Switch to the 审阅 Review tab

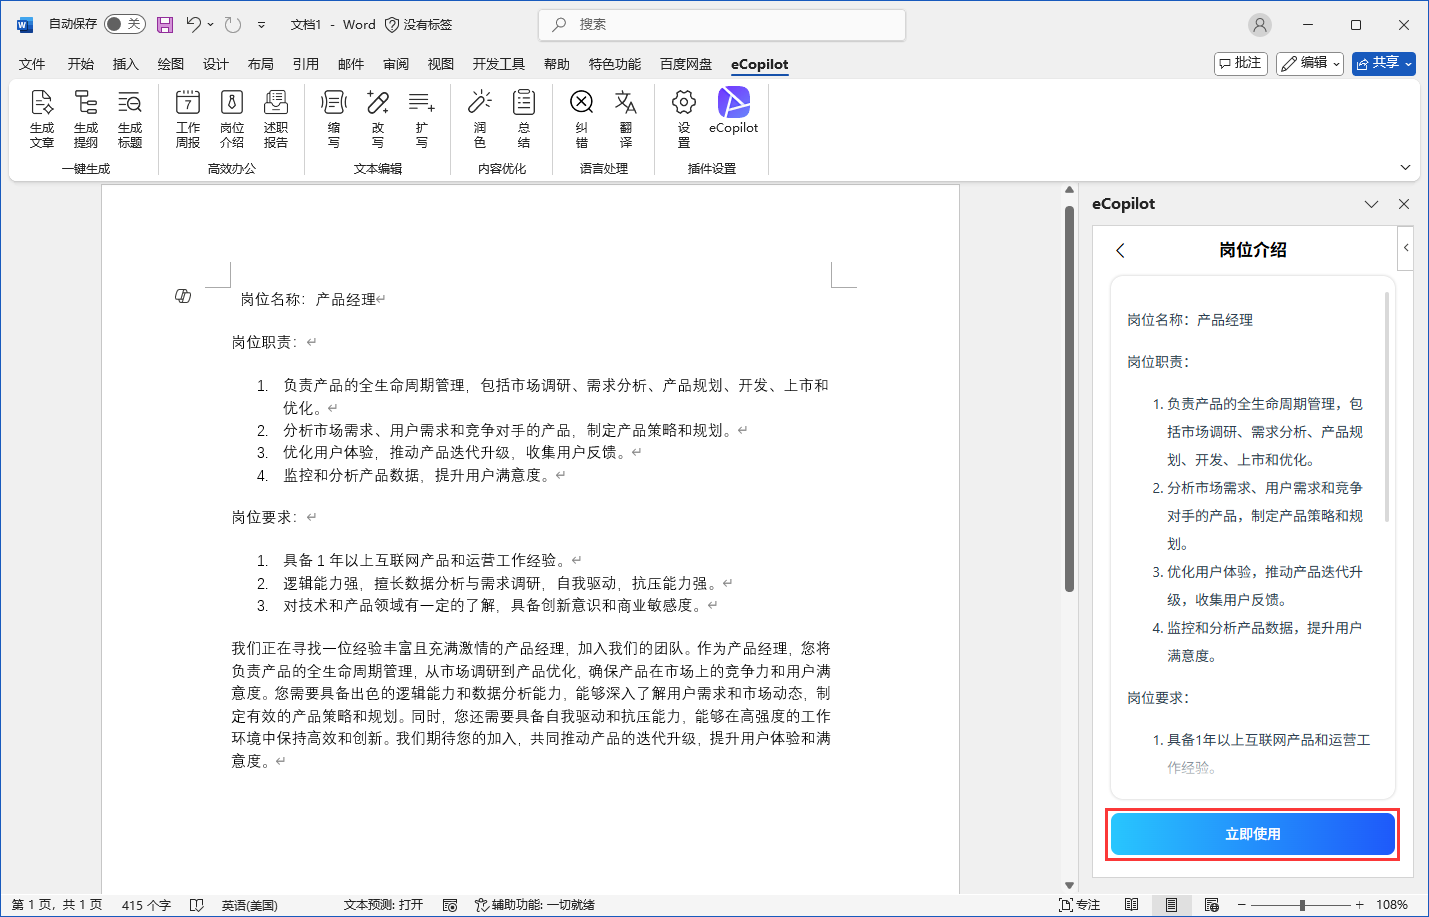[396, 64]
